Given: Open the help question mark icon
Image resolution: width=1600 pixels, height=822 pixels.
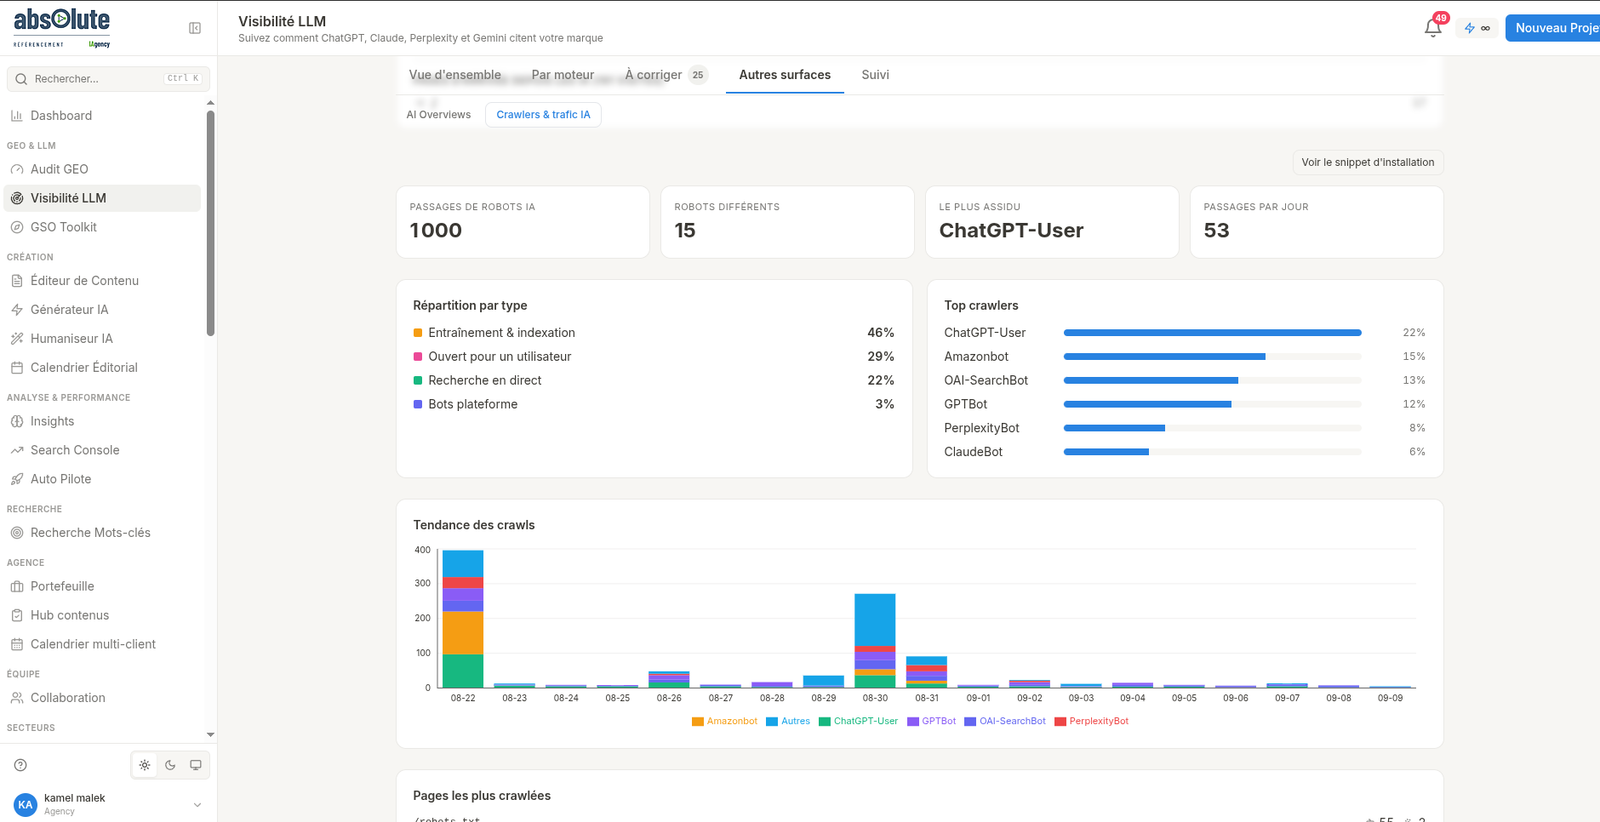Looking at the screenshot, I should [x=20, y=765].
